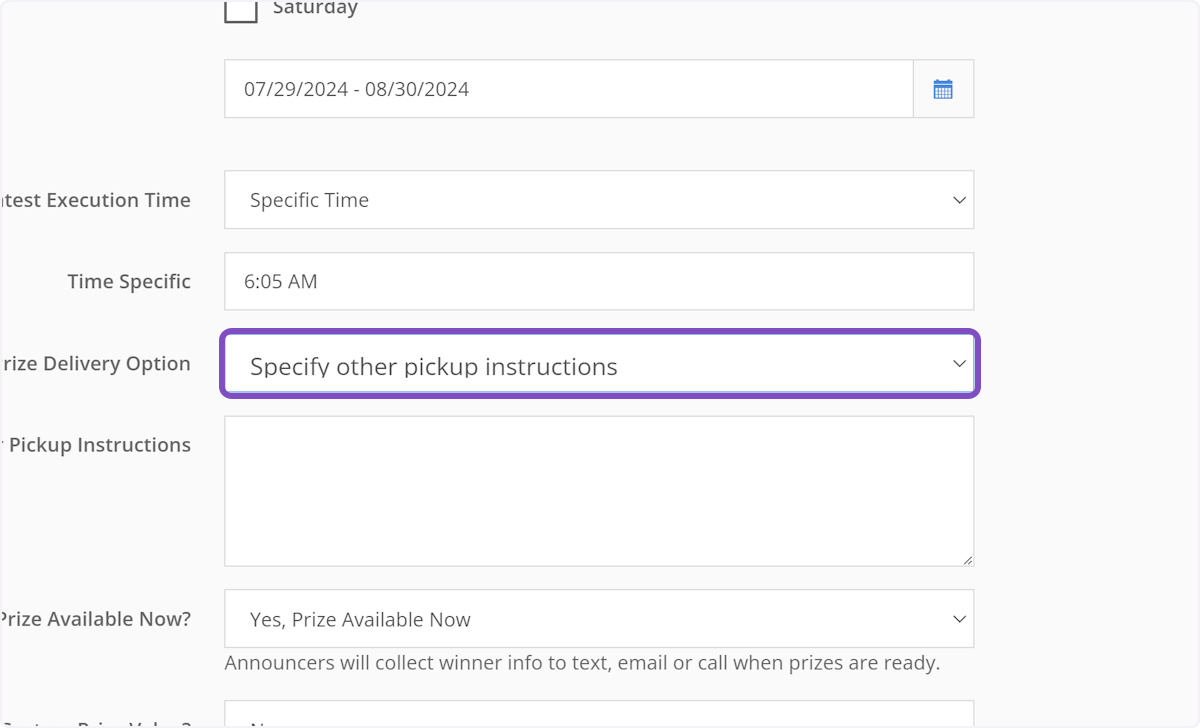
Task: Click the Time Specific field label
Action: (129, 282)
